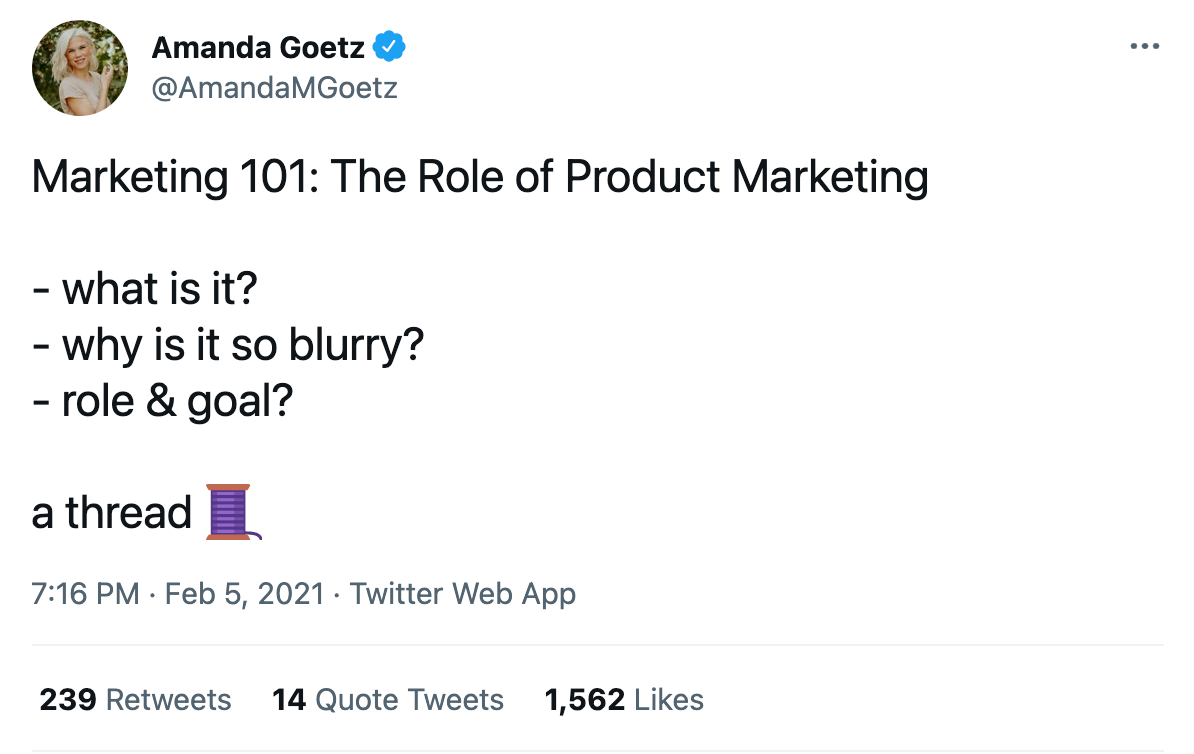Show the 1,562 Likes list

pyautogui.click(x=623, y=700)
